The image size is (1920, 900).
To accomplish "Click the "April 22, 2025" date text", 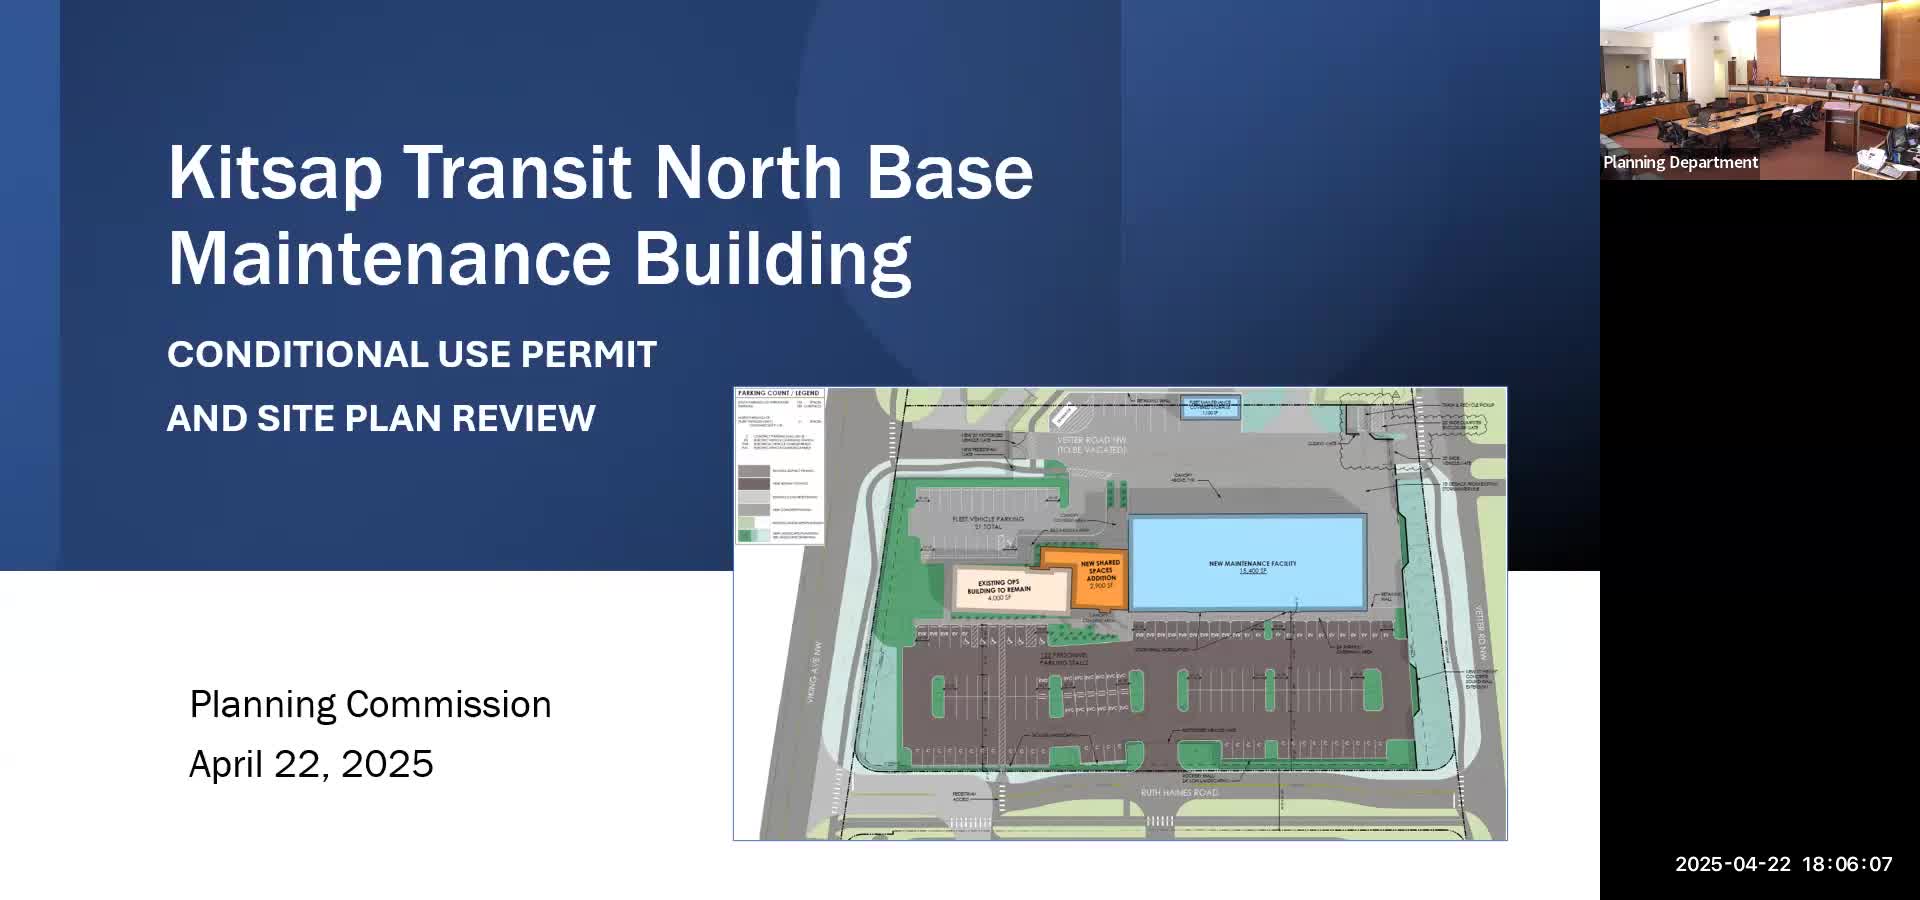I will (311, 764).
